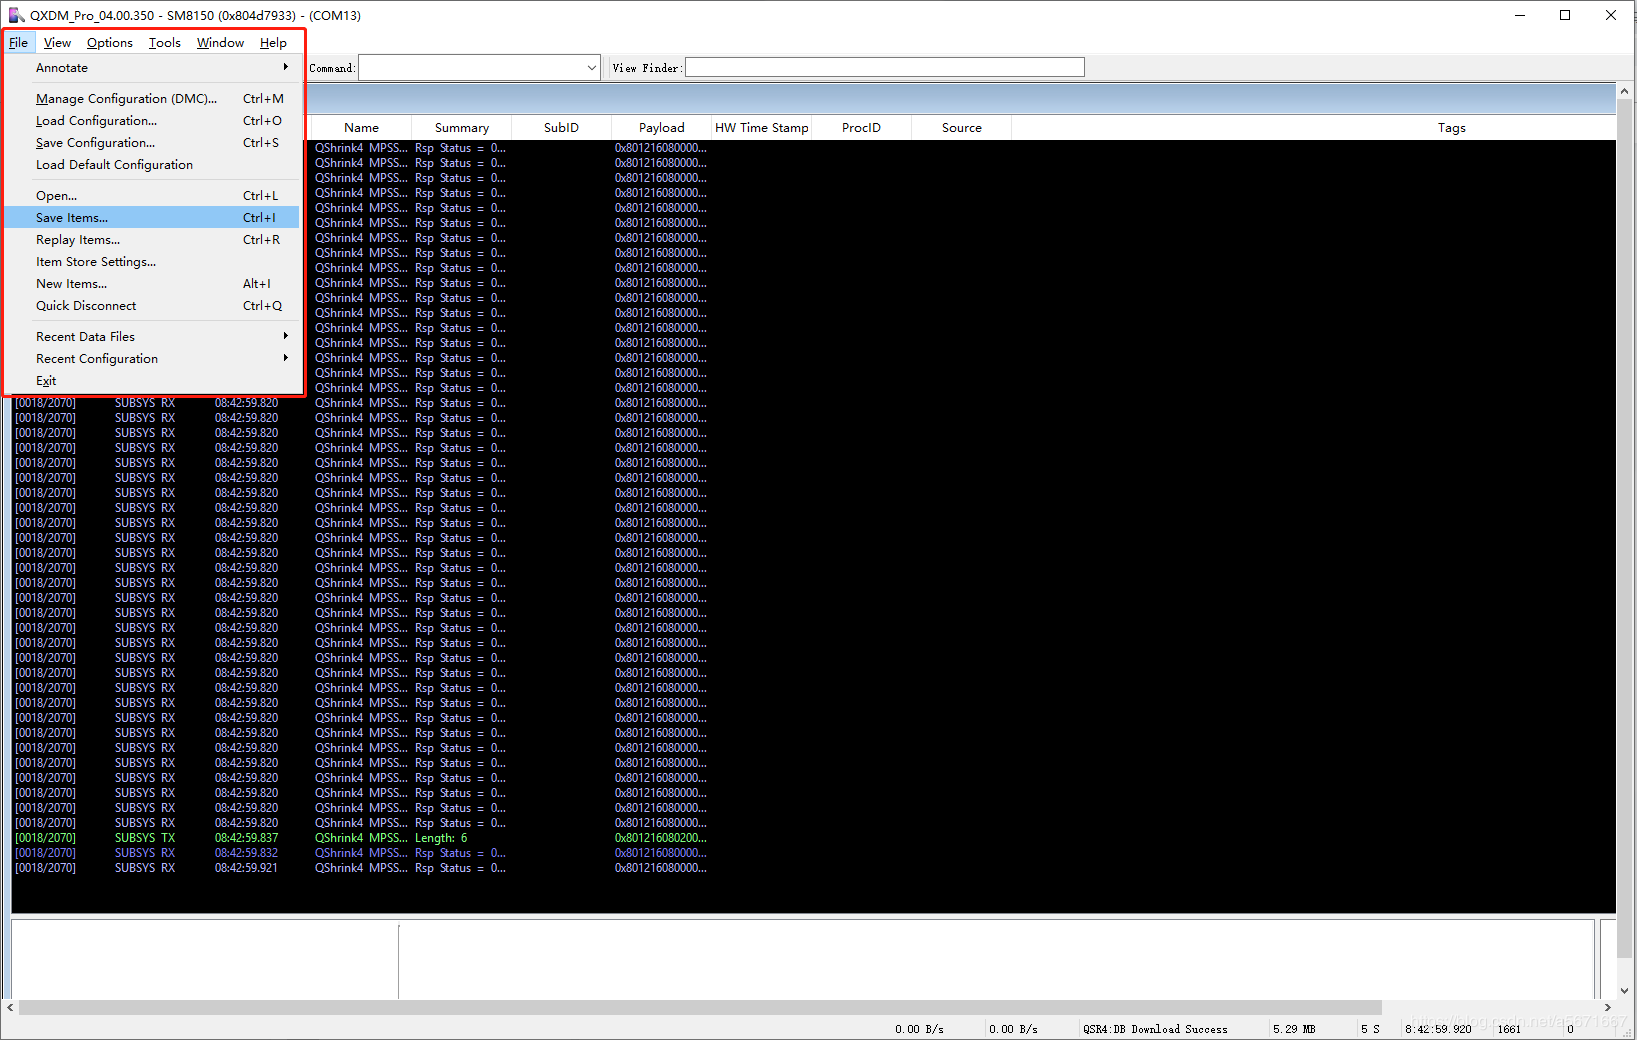Close the QXDM window
The image size is (1637, 1040).
click(x=1611, y=15)
